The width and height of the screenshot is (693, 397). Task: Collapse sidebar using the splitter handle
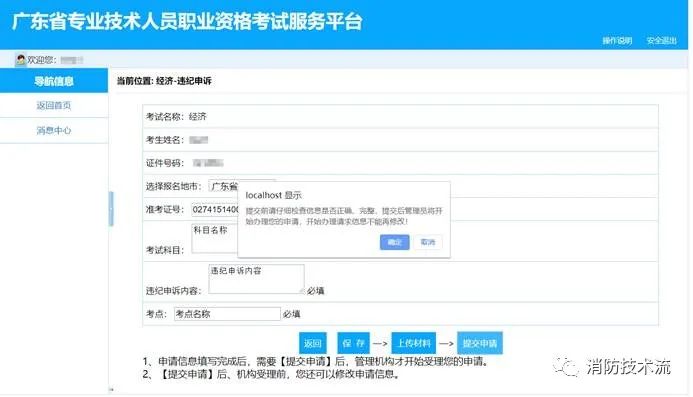pos(111,209)
